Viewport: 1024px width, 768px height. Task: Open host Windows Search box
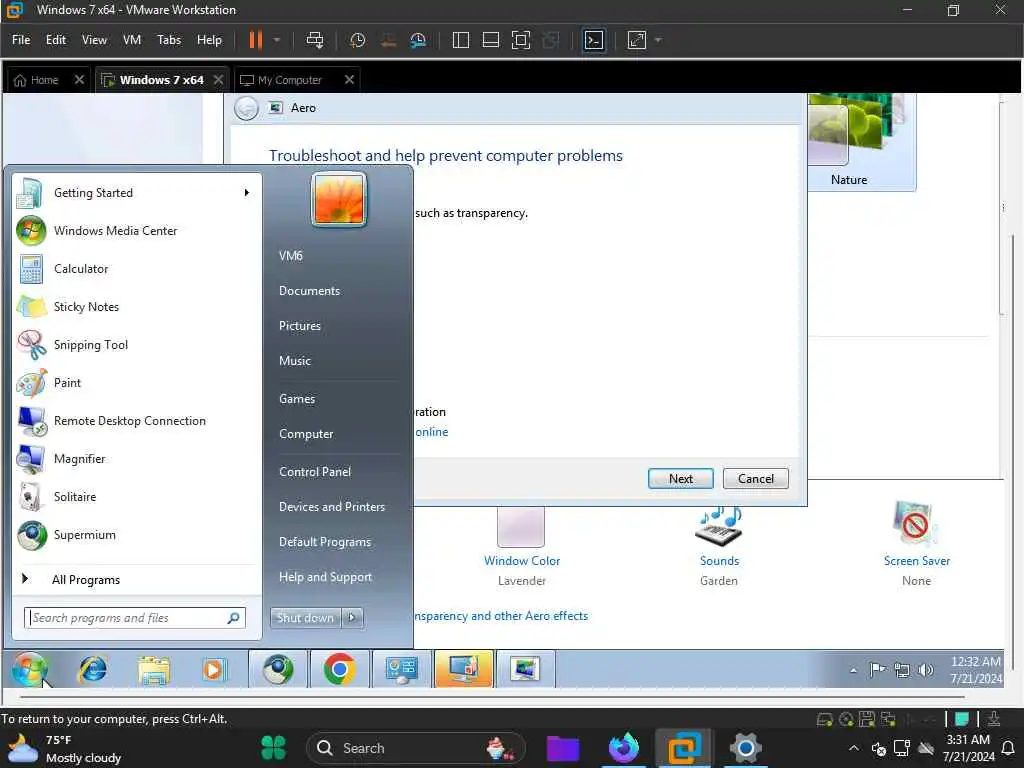[x=416, y=748]
